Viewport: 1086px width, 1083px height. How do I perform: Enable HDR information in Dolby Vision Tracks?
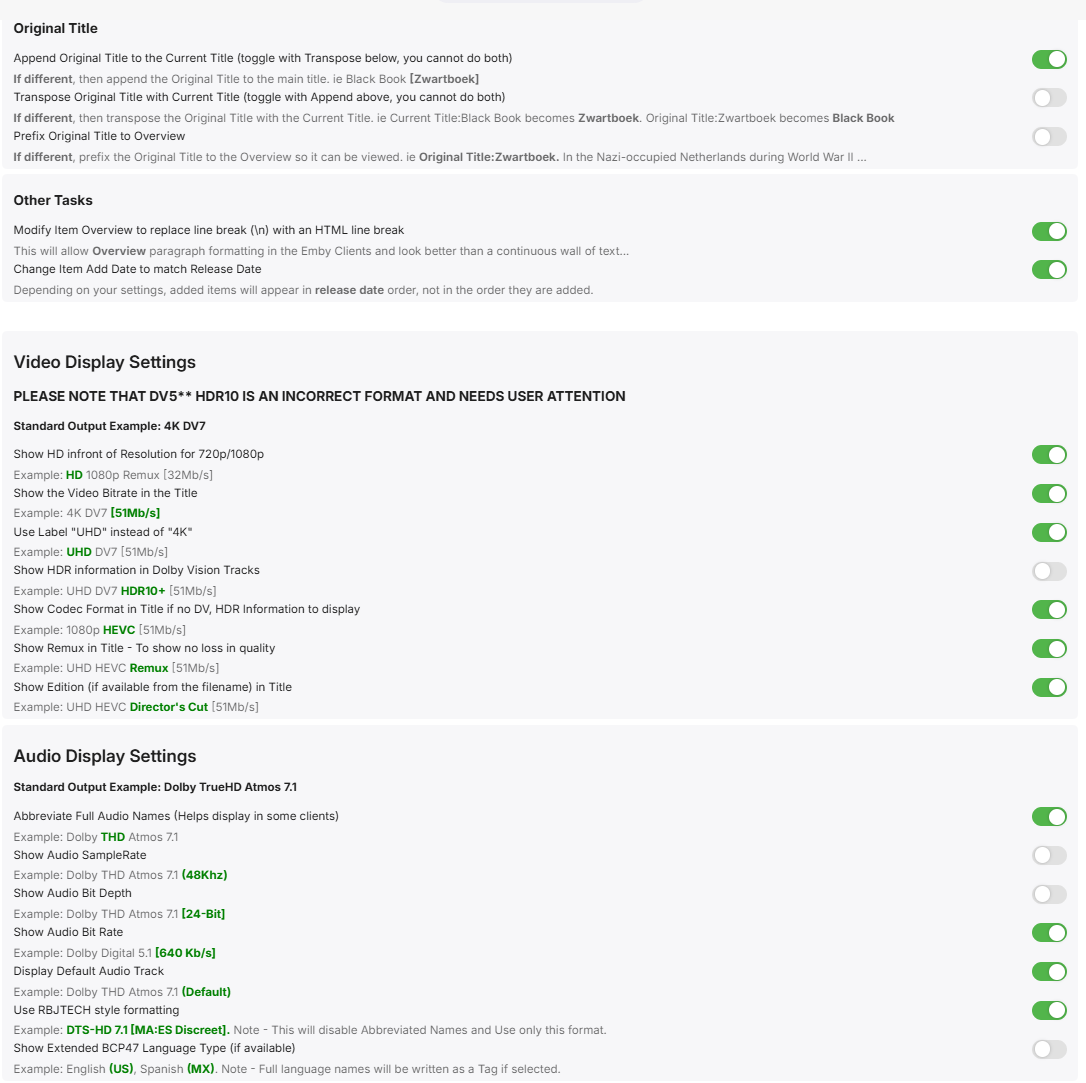tap(1049, 571)
